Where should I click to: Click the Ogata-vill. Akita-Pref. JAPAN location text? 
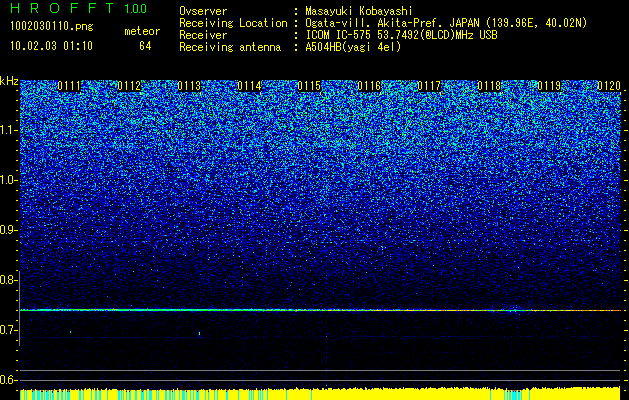click(446, 23)
